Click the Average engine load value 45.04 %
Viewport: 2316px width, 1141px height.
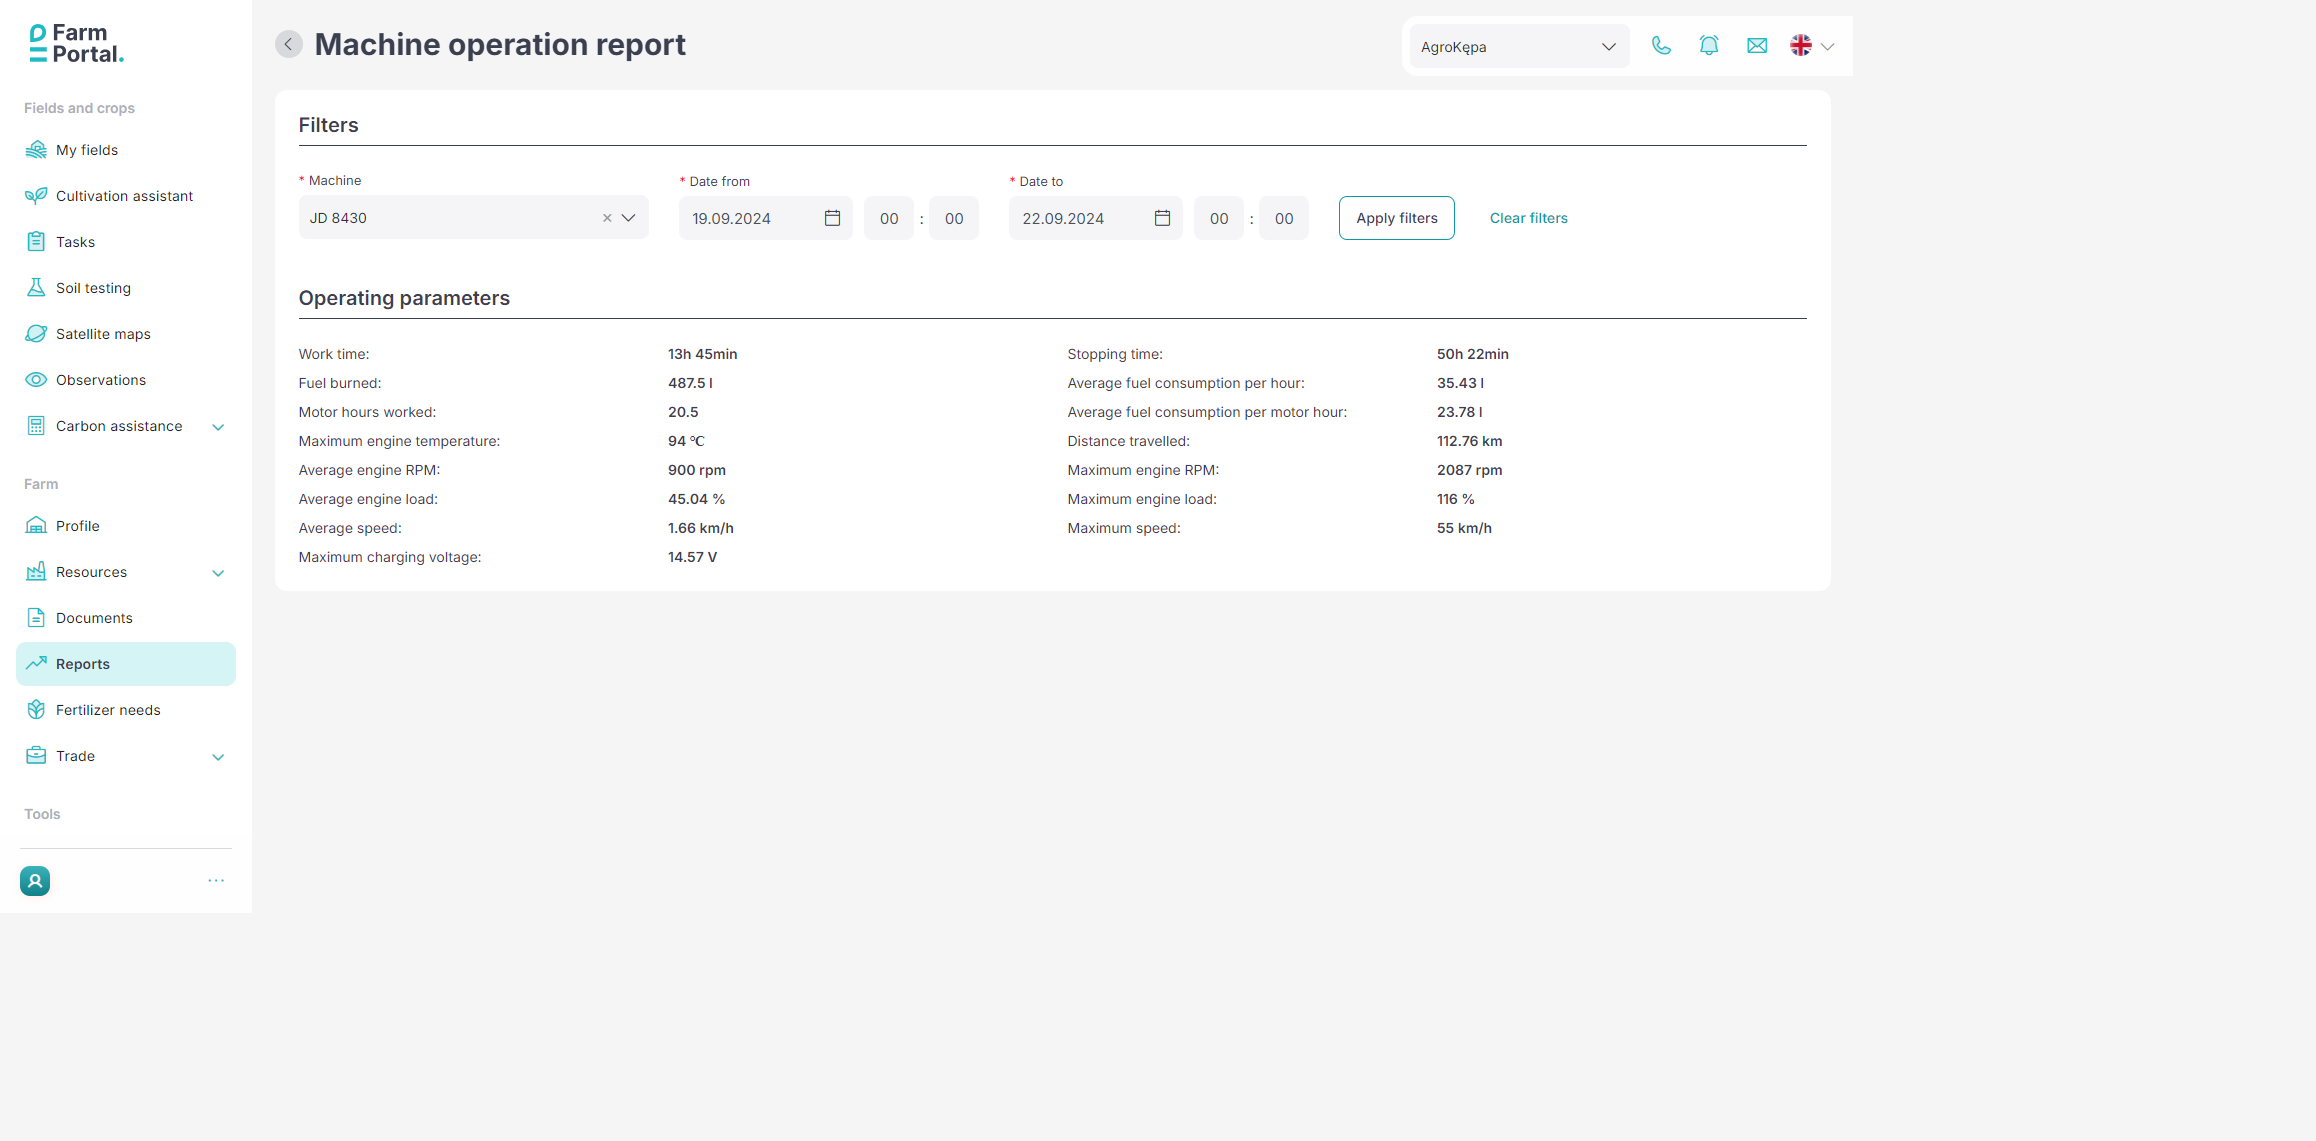(696, 499)
